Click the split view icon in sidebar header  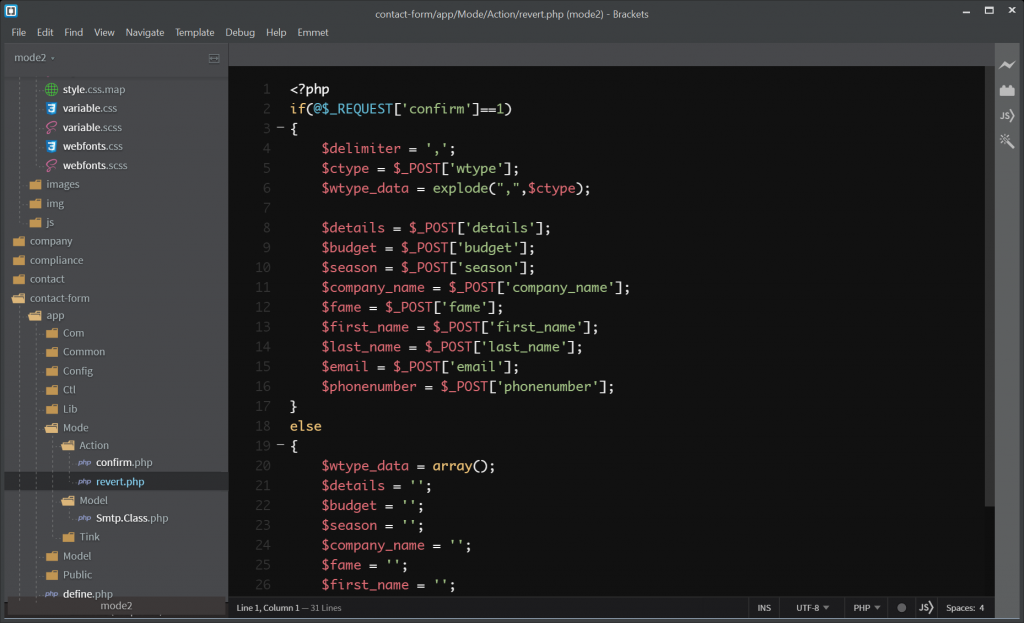[x=214, y=58]
